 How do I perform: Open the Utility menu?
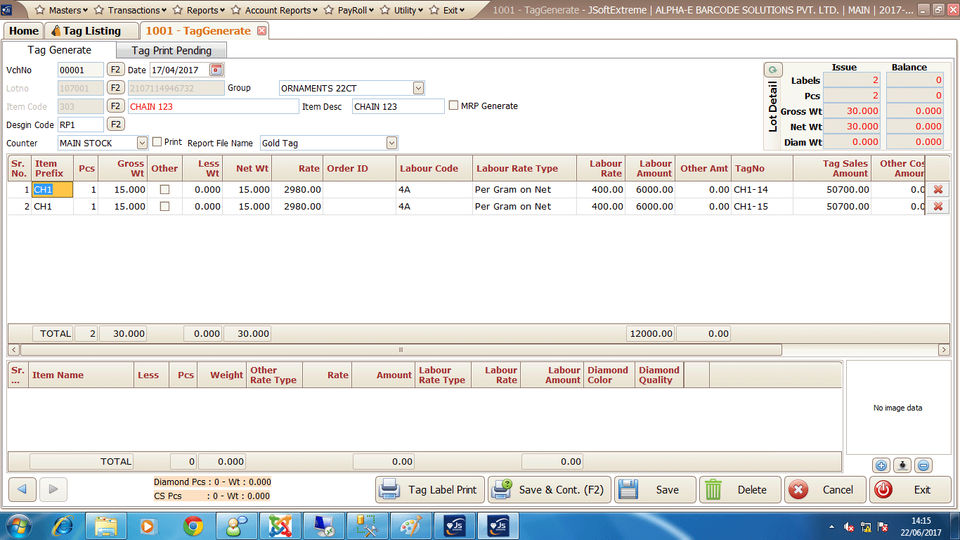pyautogui.click(x=402, y=10)
